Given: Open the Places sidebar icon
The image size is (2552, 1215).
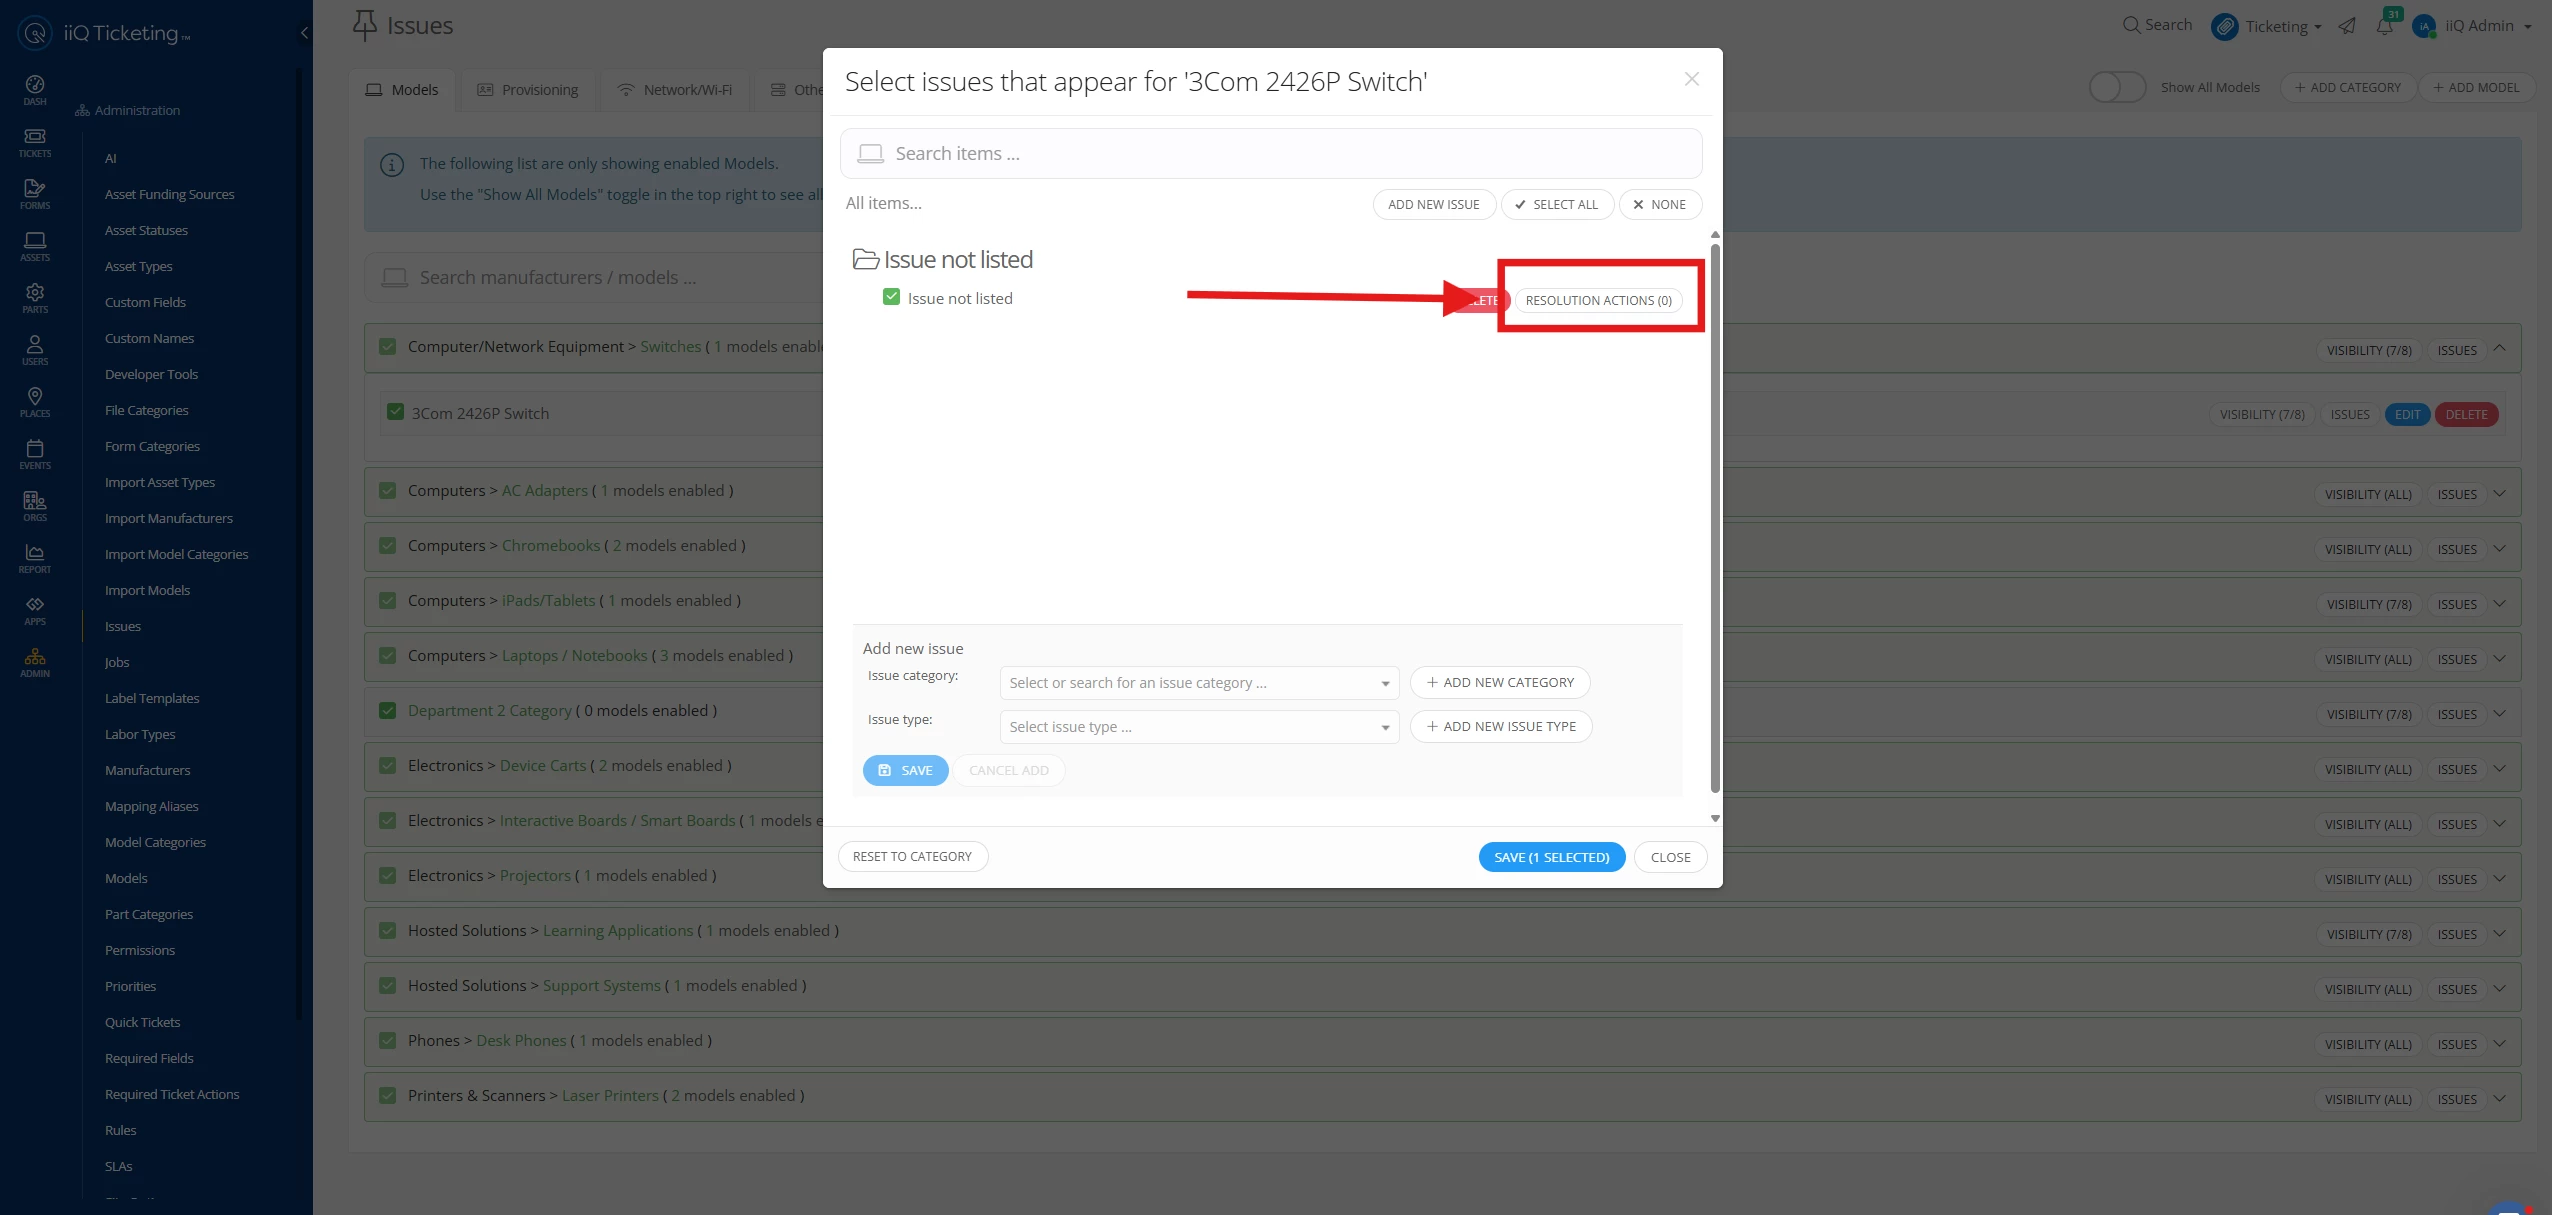Looking at the screenshot, I should pyautogui.click(x=35, y=402).
